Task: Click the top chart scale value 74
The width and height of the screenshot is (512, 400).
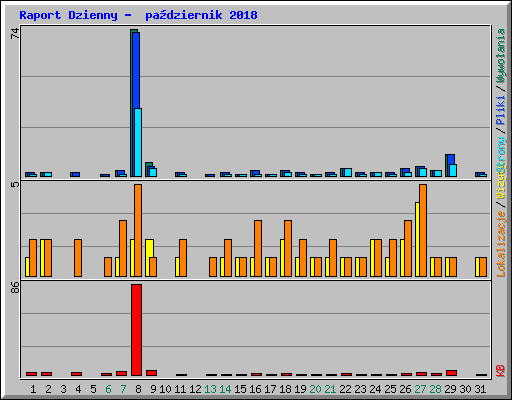Action: pyautogui.click(x=15, y=33)
